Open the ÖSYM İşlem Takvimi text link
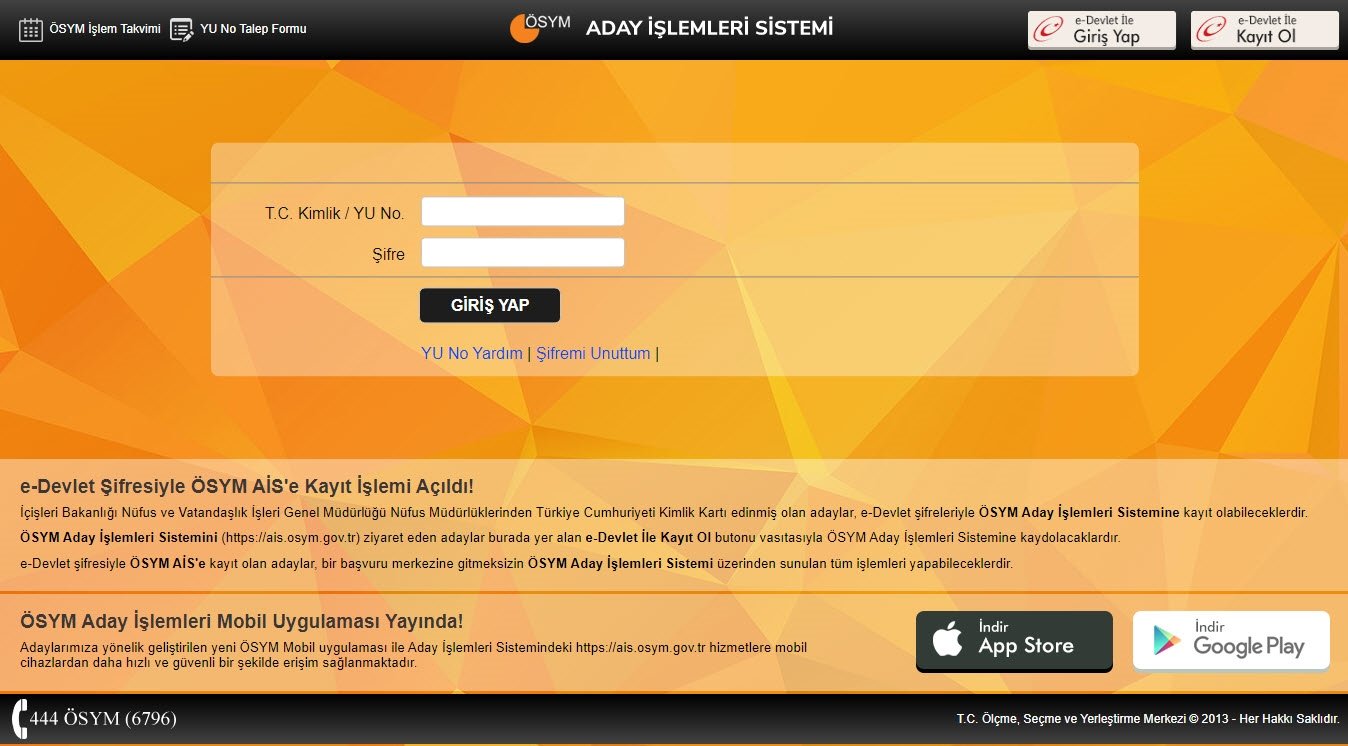1348x746 pixels. (104, 29)
